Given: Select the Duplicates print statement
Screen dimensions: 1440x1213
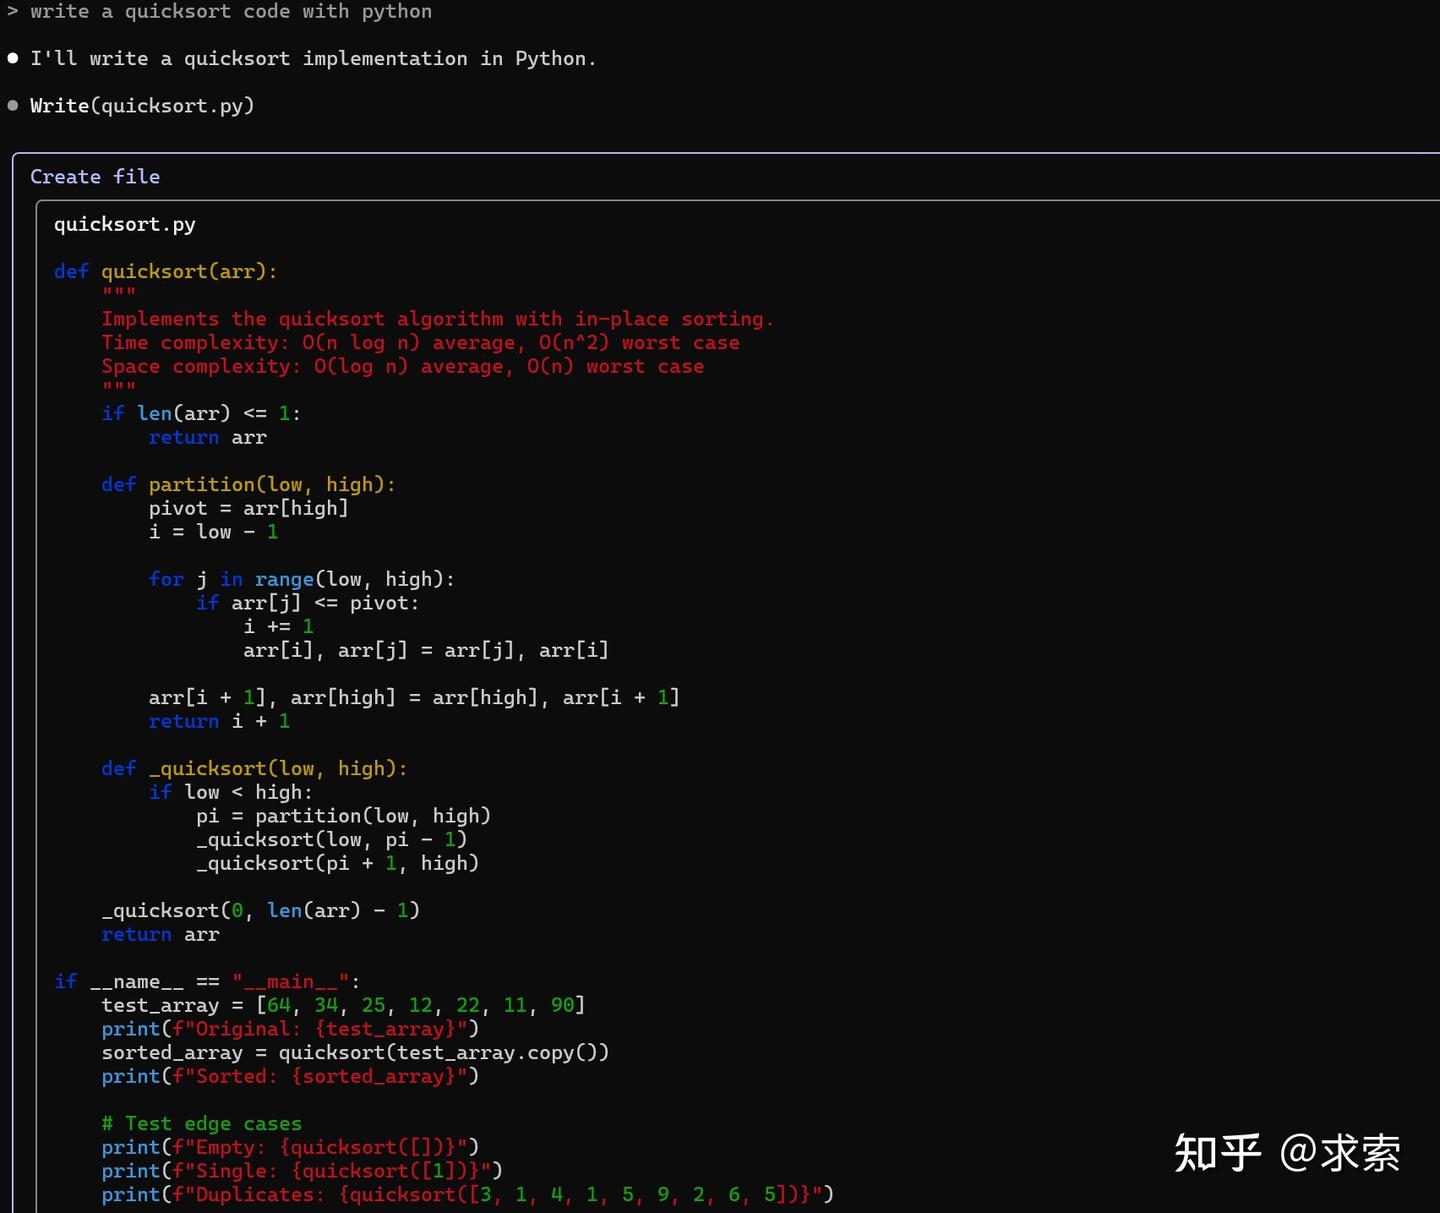Looking at the screenshot, I should point(466,1194).
